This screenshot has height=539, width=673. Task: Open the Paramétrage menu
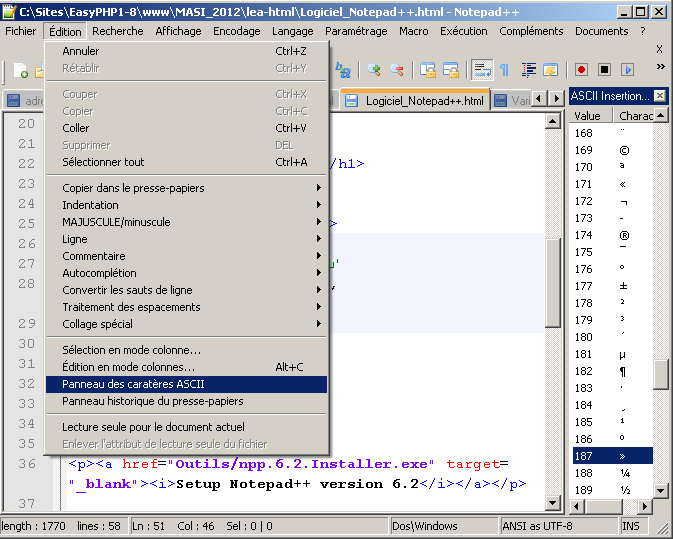(x=356, y=31)
